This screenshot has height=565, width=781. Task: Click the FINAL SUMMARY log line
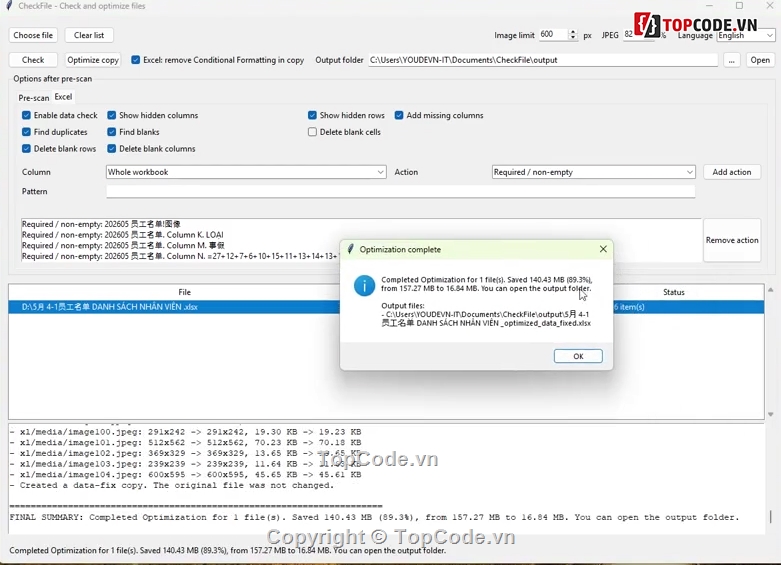pos(374,517)
